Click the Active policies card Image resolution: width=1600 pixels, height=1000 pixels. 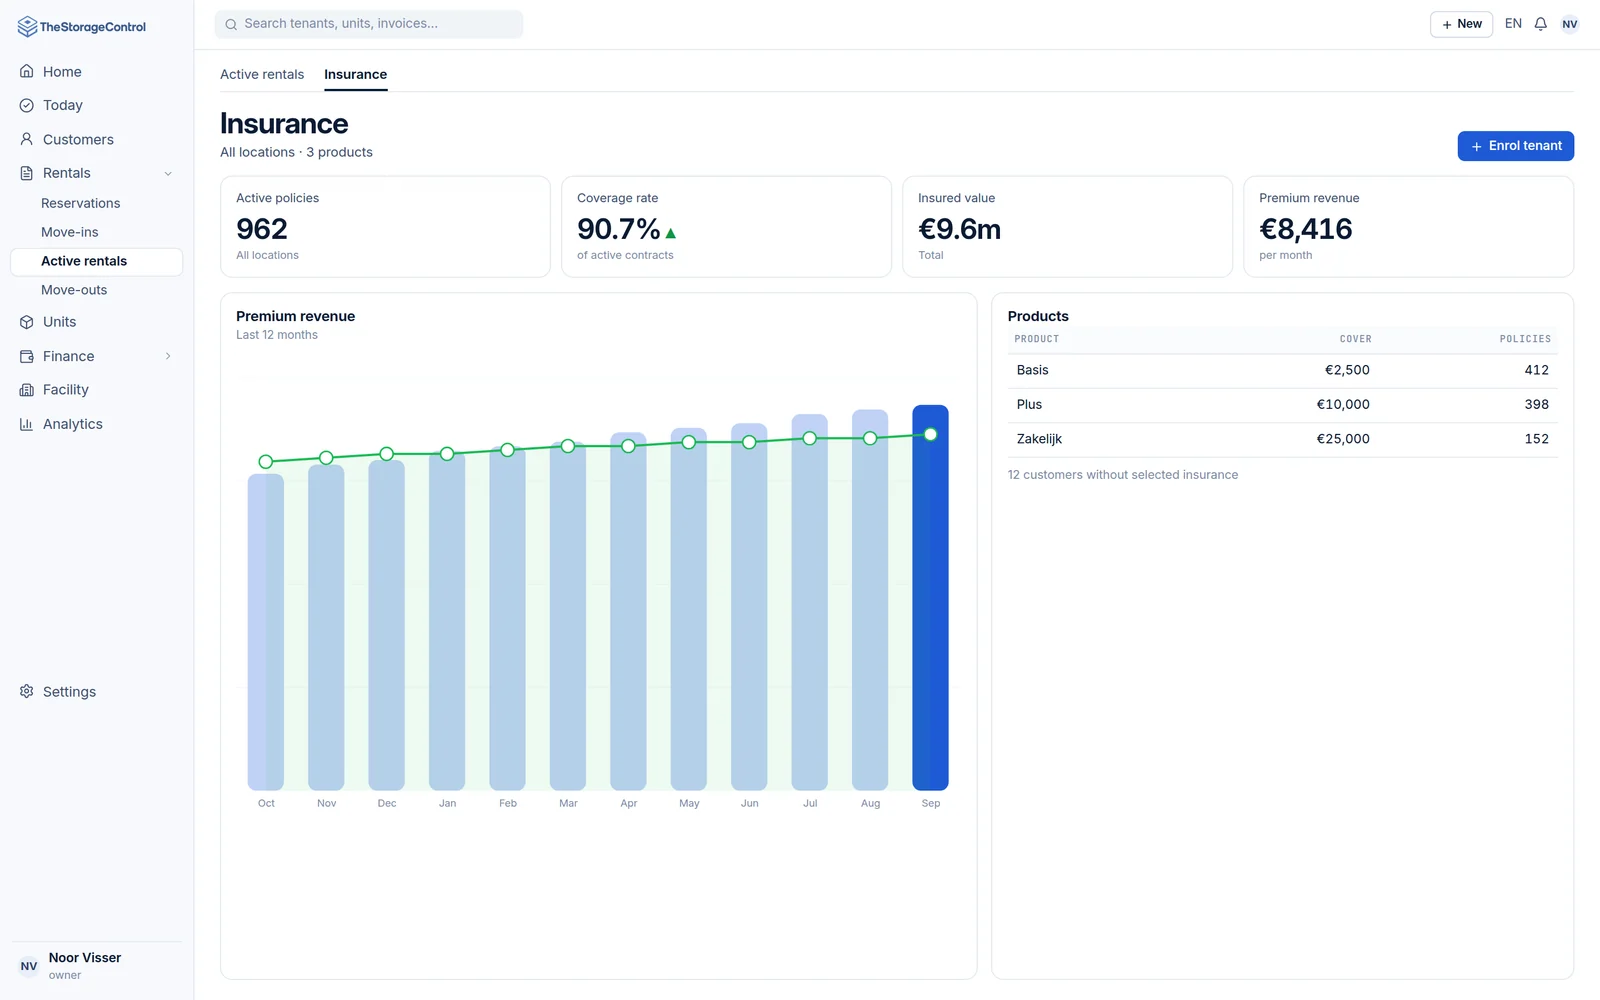[x=385, y=227]
